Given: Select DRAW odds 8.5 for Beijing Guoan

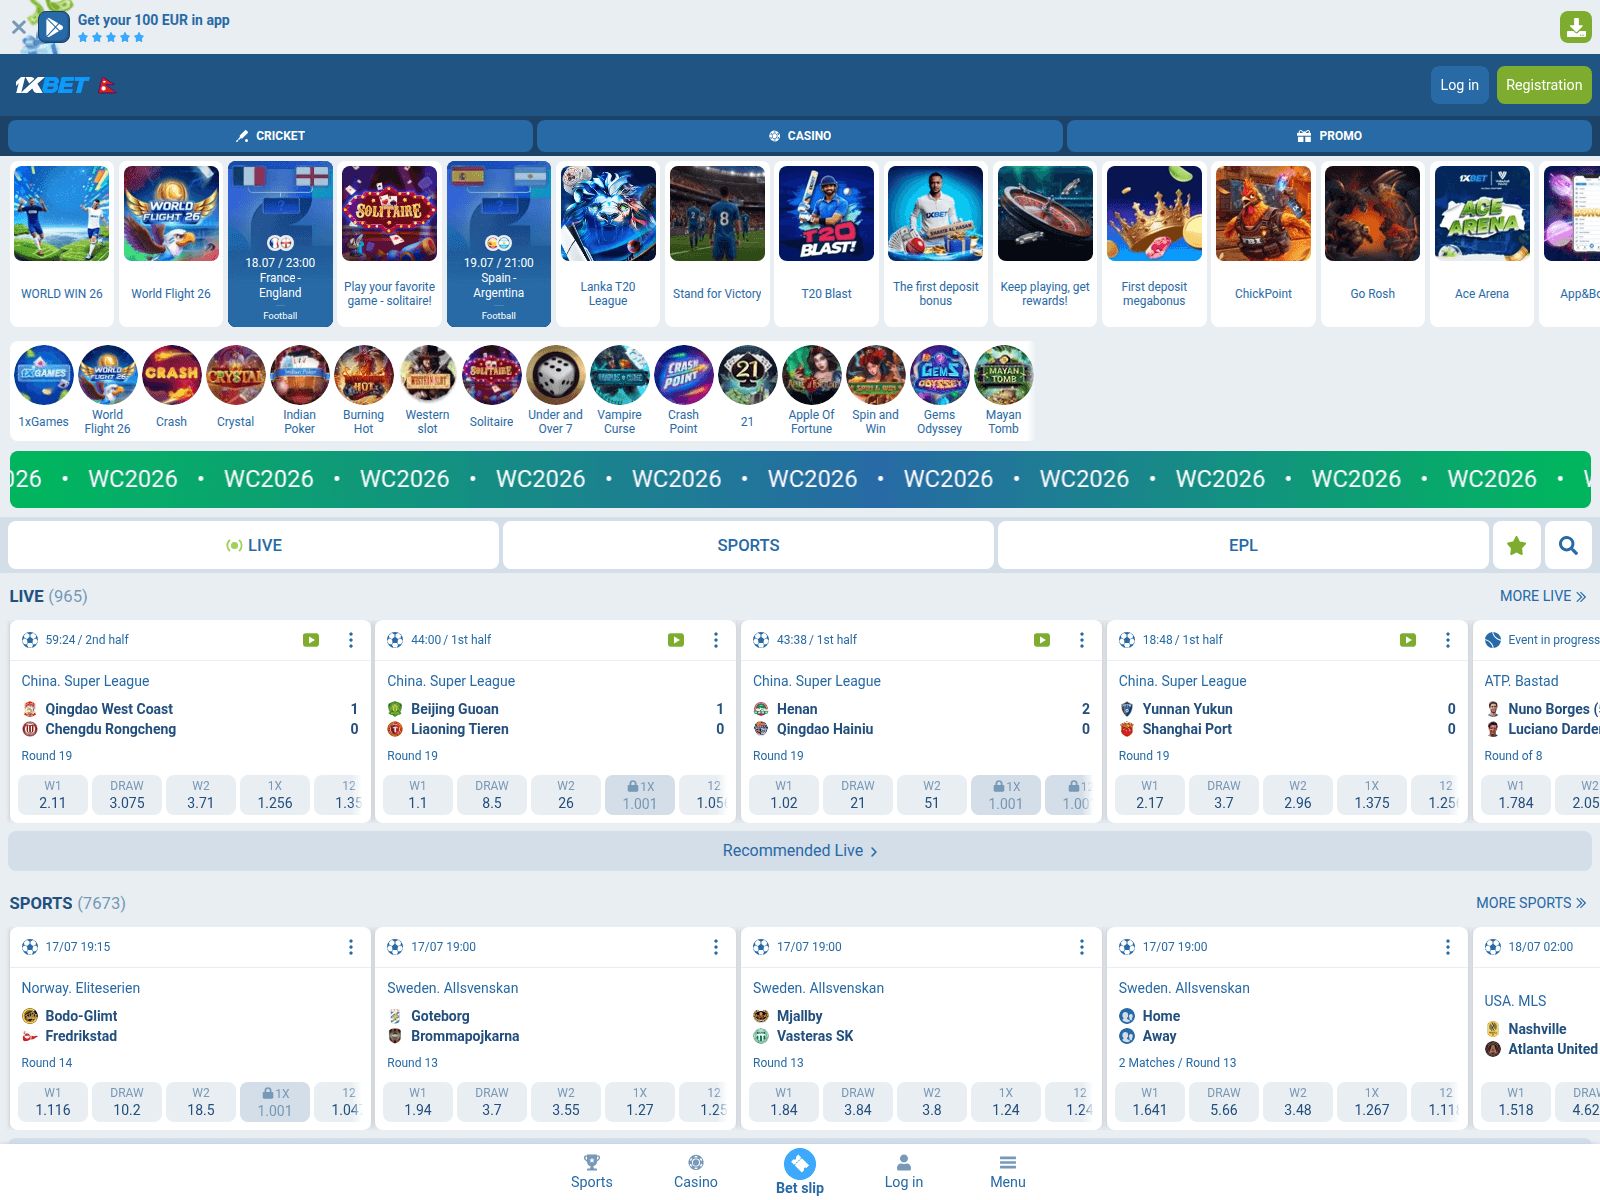Looking at the screenshot, I should coord(492,795).
